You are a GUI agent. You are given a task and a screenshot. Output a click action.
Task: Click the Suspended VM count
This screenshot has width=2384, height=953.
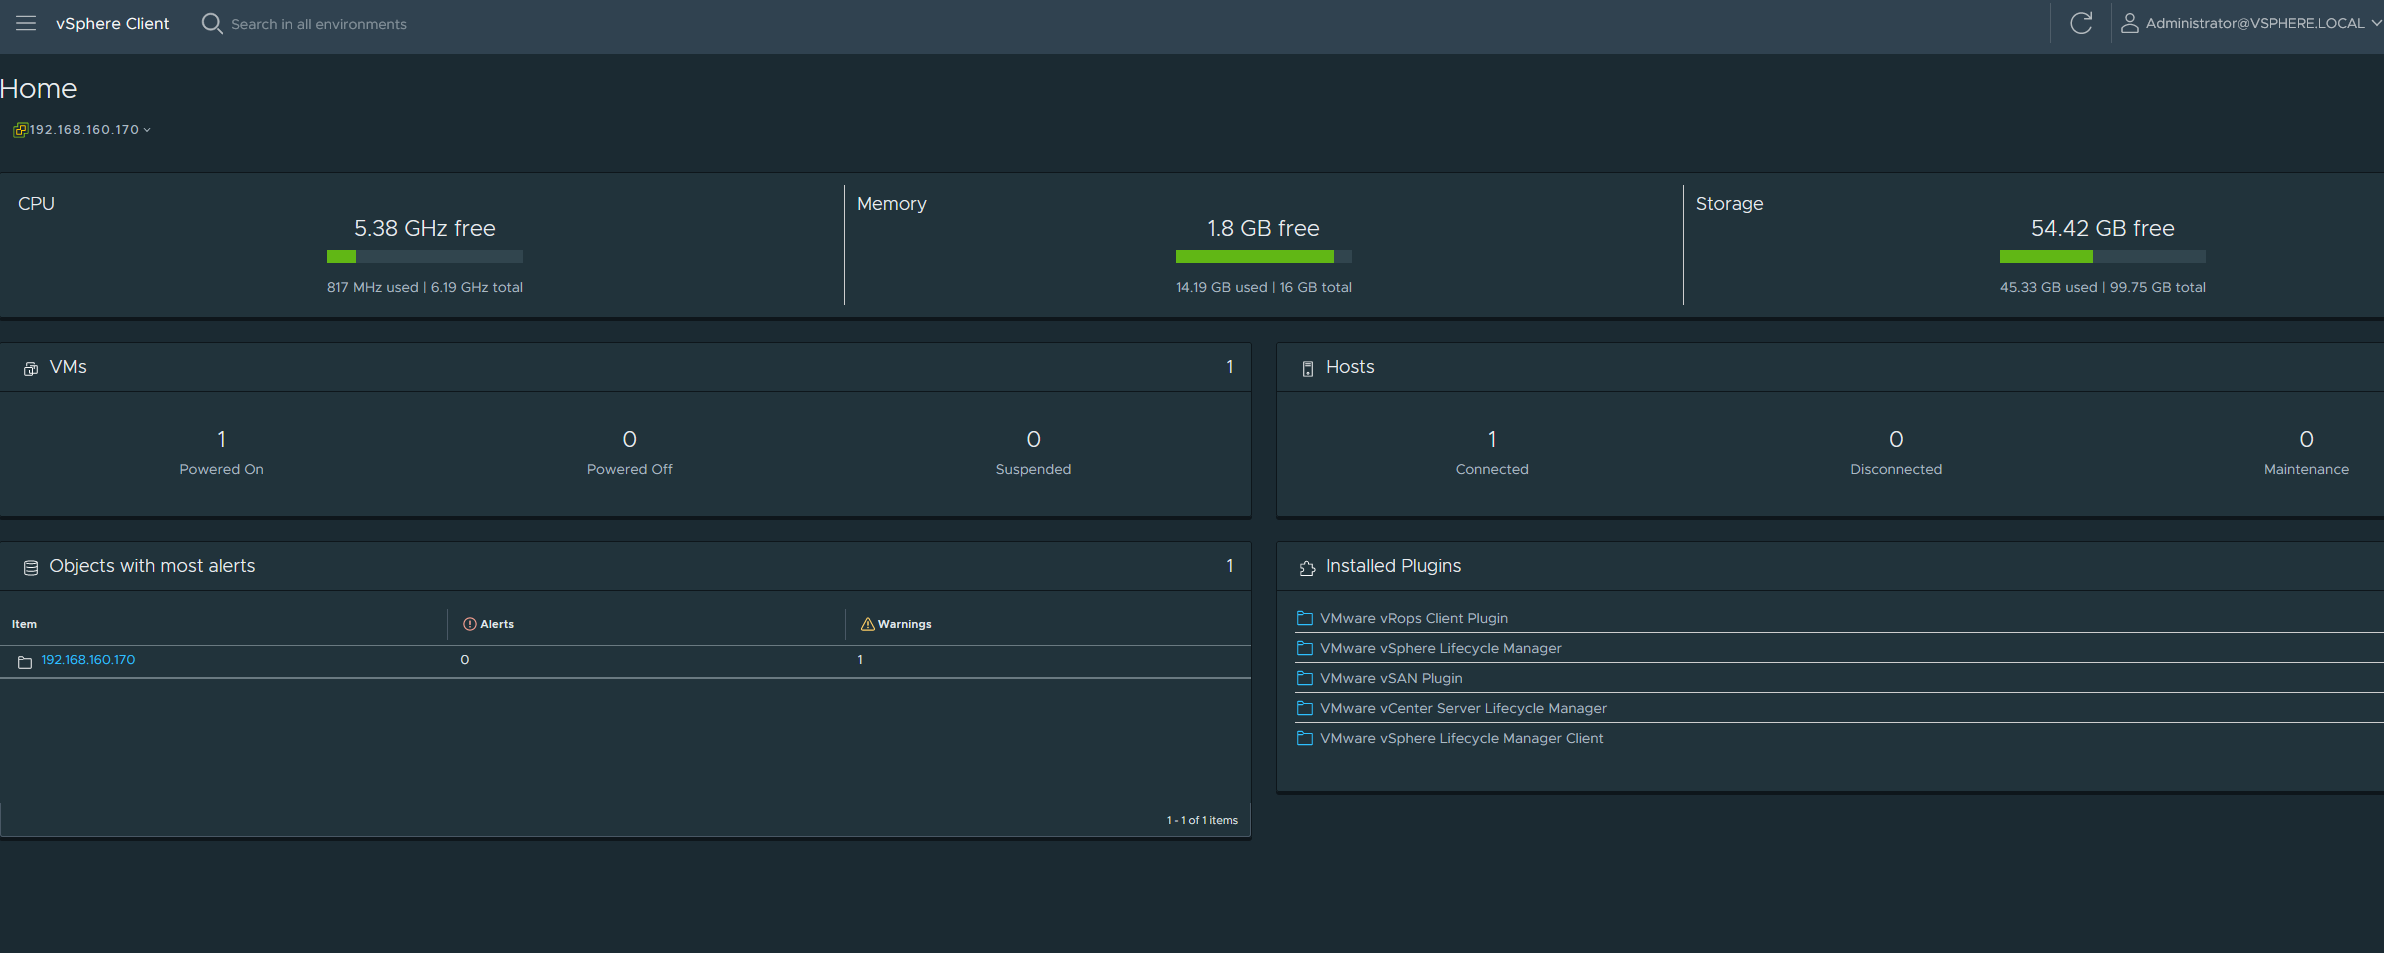(1034, 439)
